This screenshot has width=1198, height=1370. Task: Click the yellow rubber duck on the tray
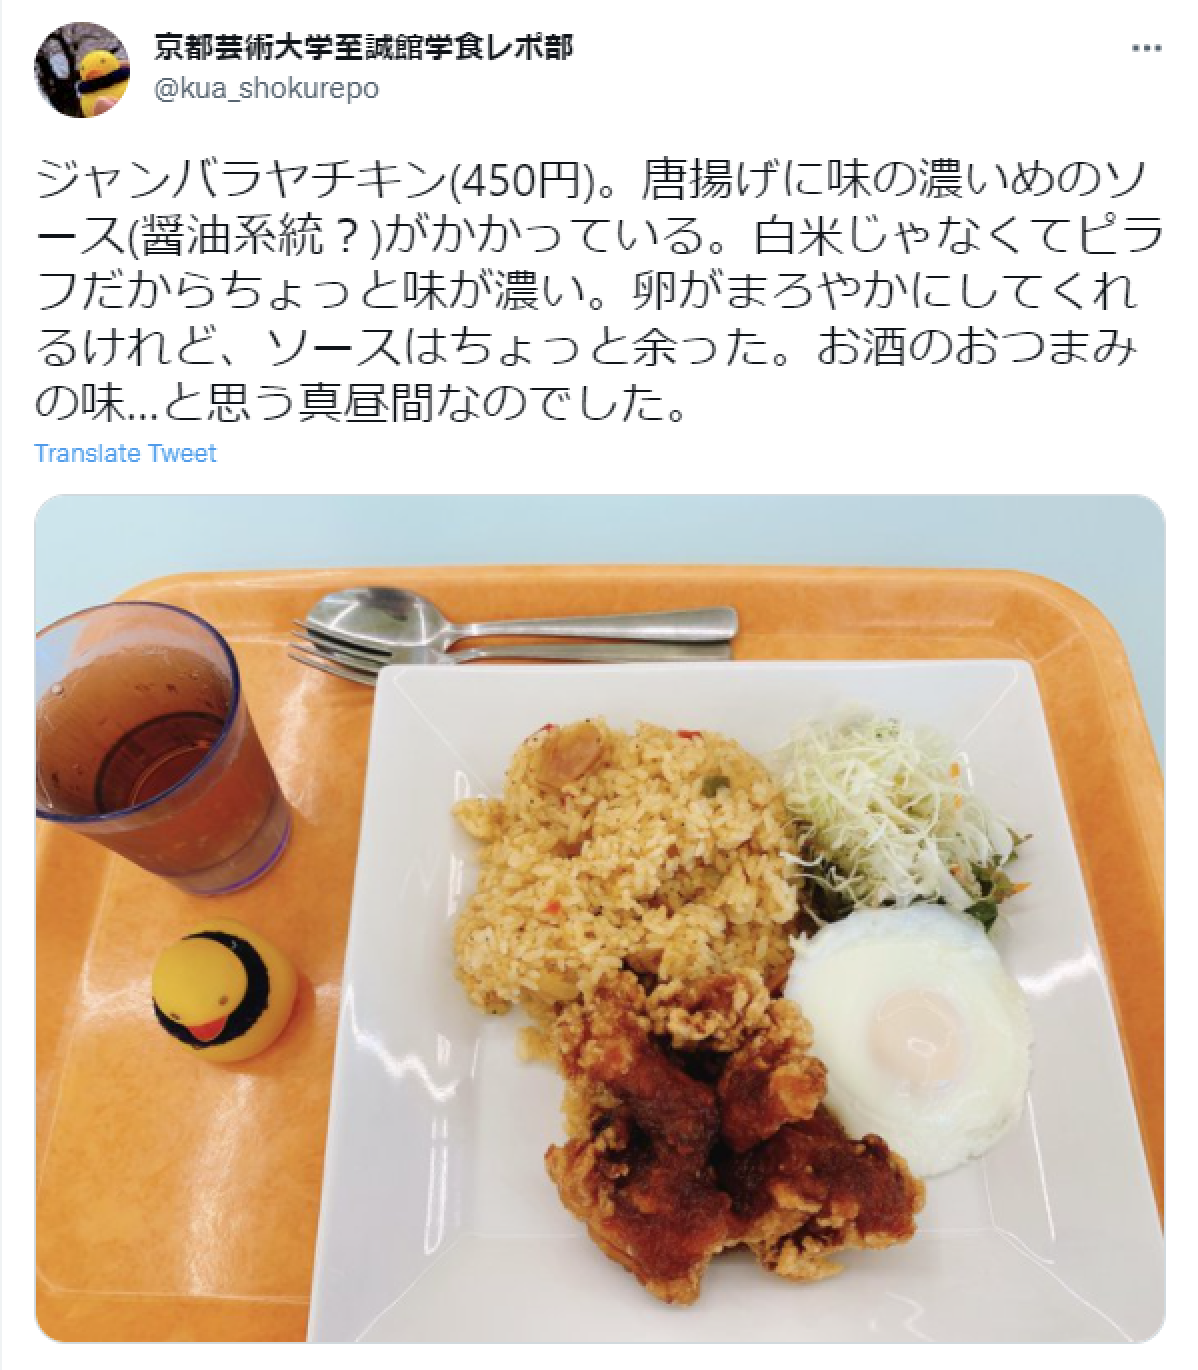click(x=217, y=992)
